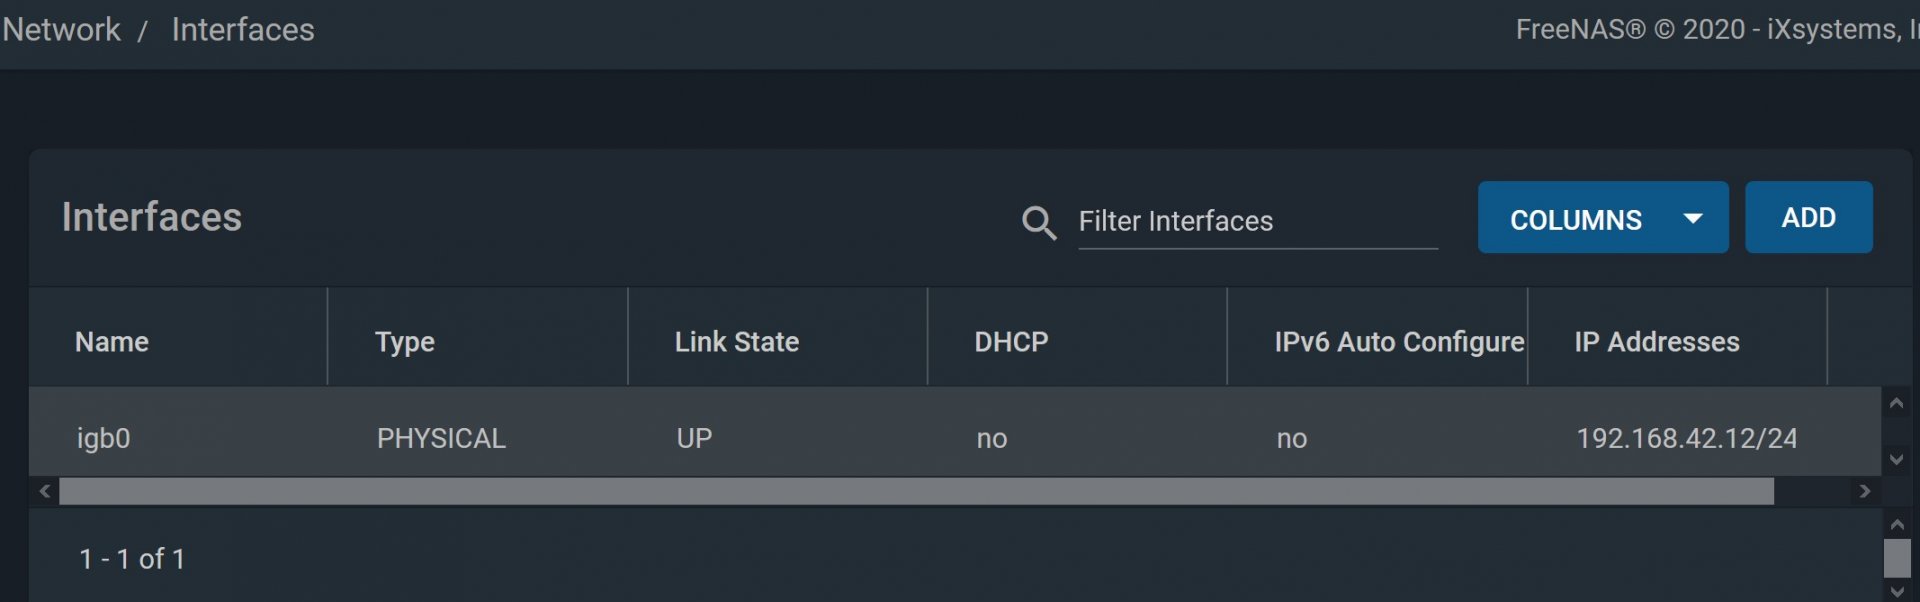1920x602 pixels.
Task: Click the page scrollbar up arrow near pagination
Action: click(x=1897, y=524)
